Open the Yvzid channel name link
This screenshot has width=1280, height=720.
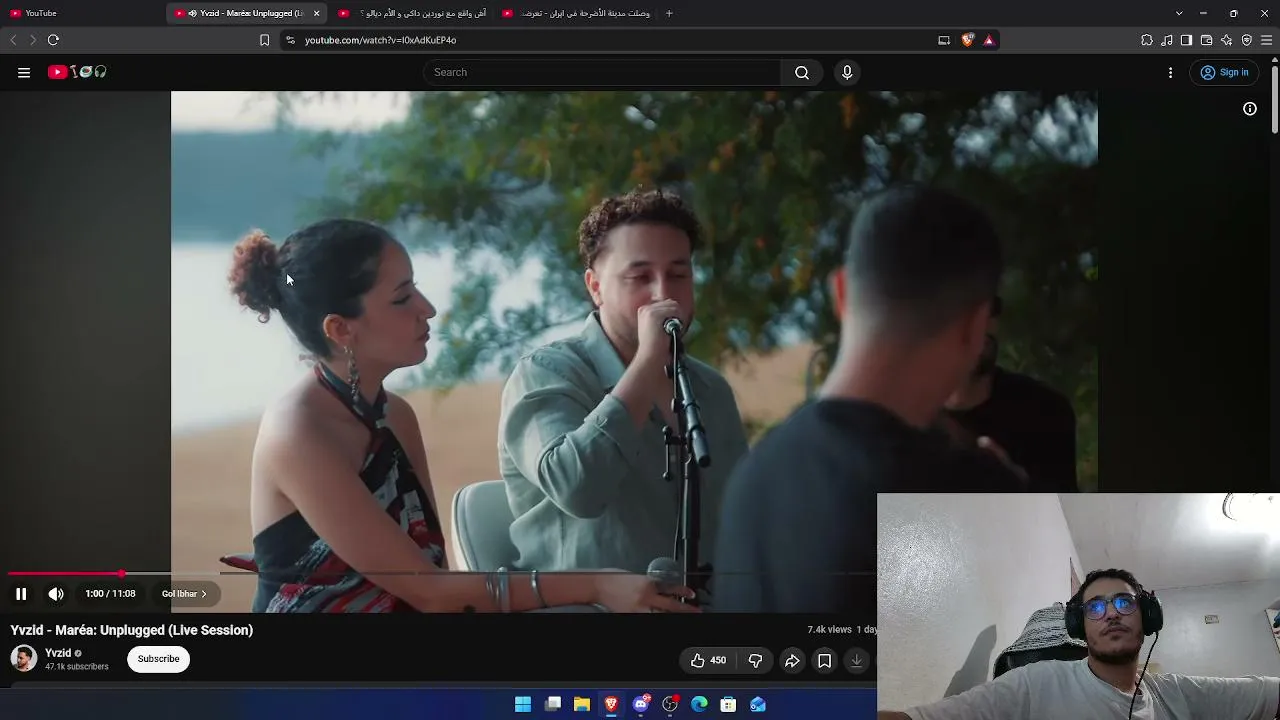(58, 653)
